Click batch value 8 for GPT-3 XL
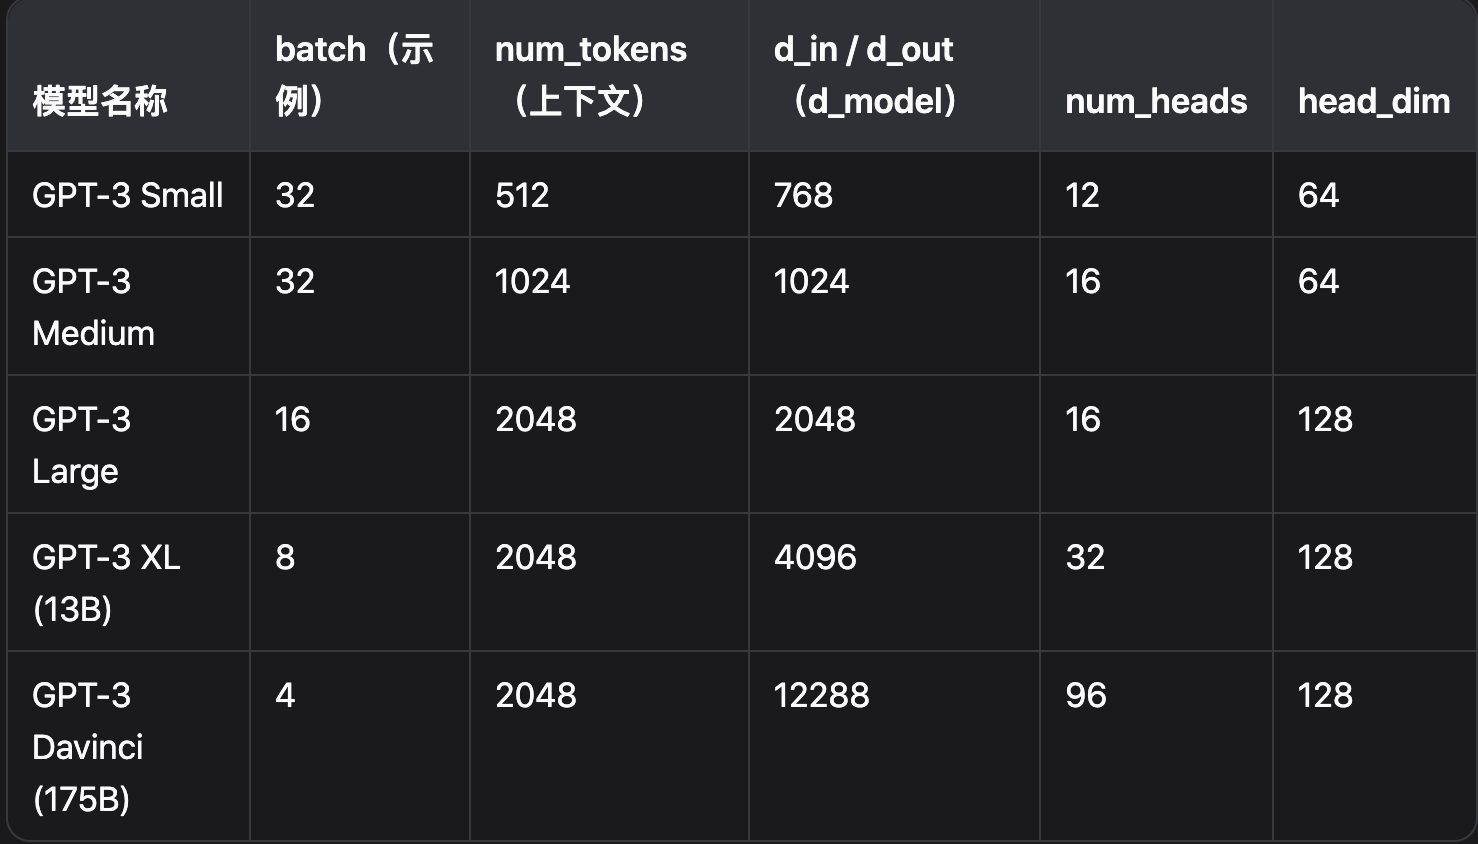The image size is (1478, 844). click(285, 557)
